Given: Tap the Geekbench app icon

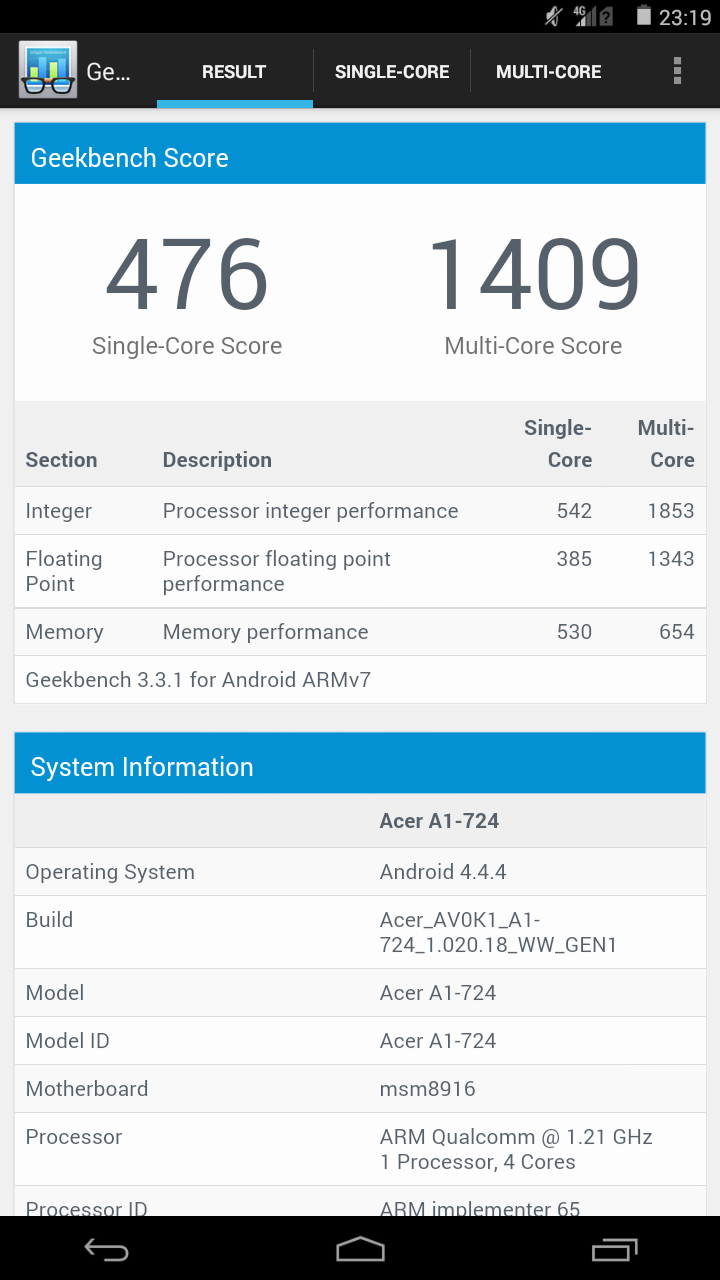Looking at the screenshot, I should (47, 71).
